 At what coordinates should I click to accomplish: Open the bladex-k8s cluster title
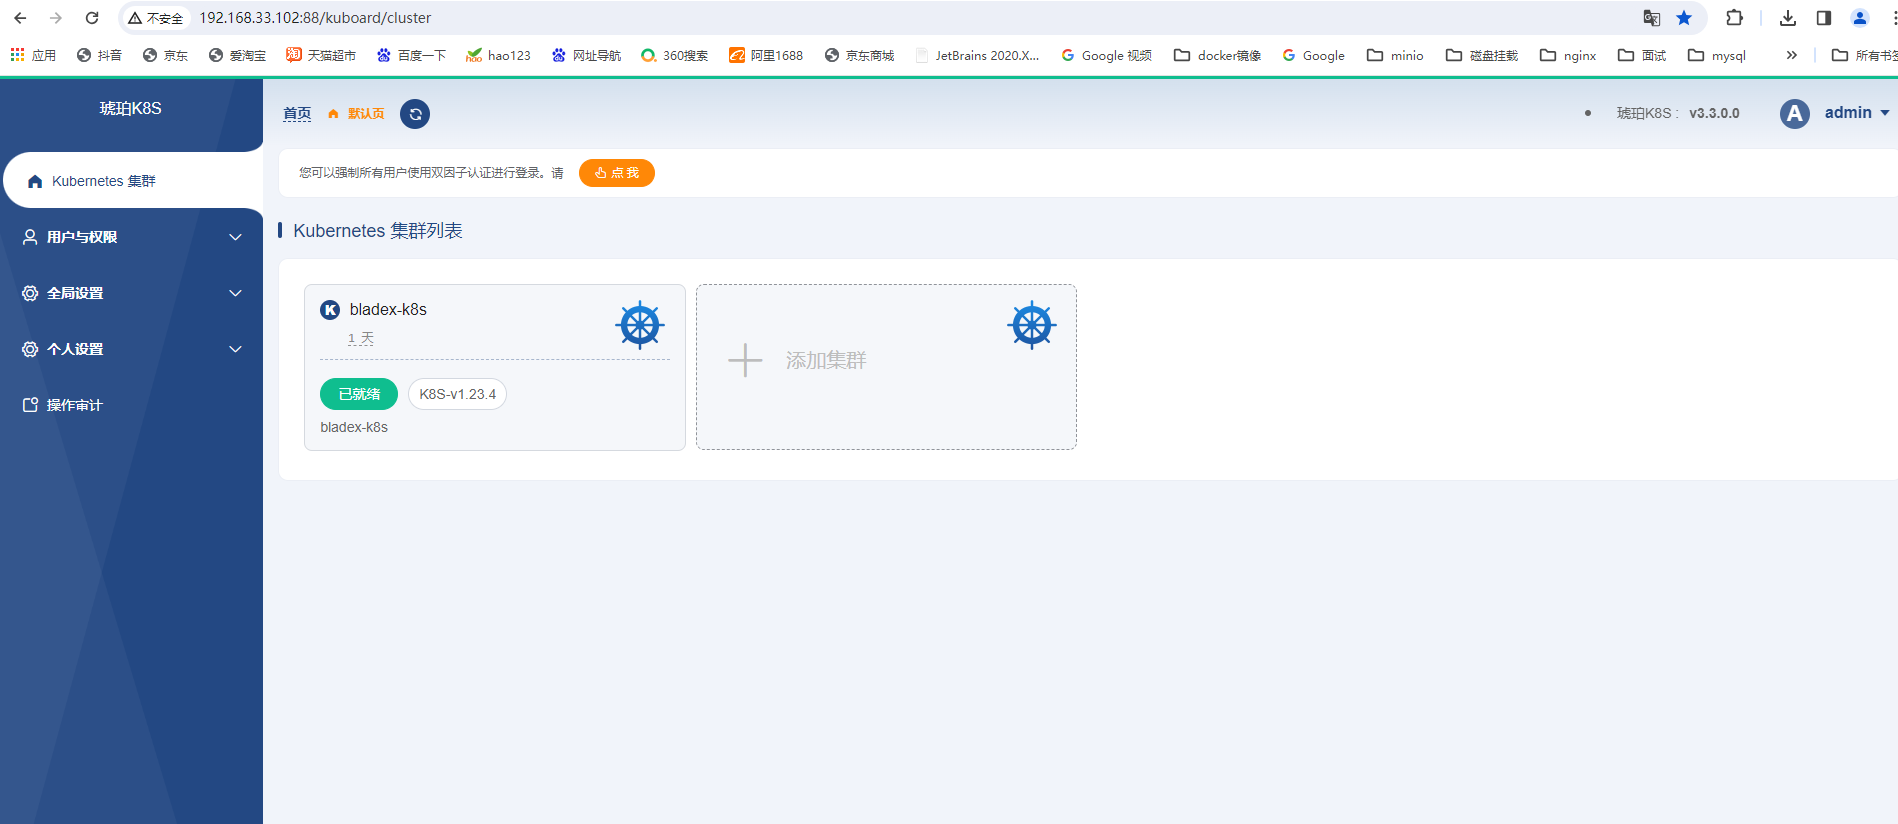pyautogui.click(x=388, y=310)
